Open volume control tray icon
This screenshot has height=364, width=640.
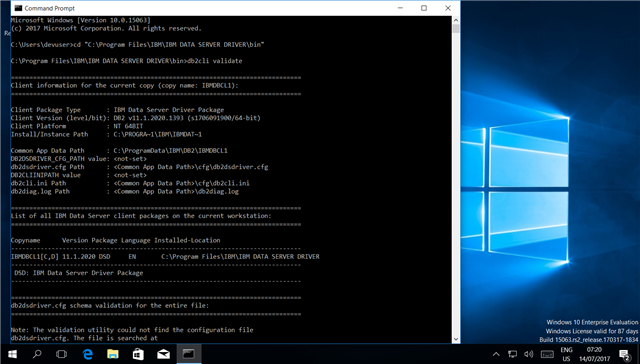529,354
